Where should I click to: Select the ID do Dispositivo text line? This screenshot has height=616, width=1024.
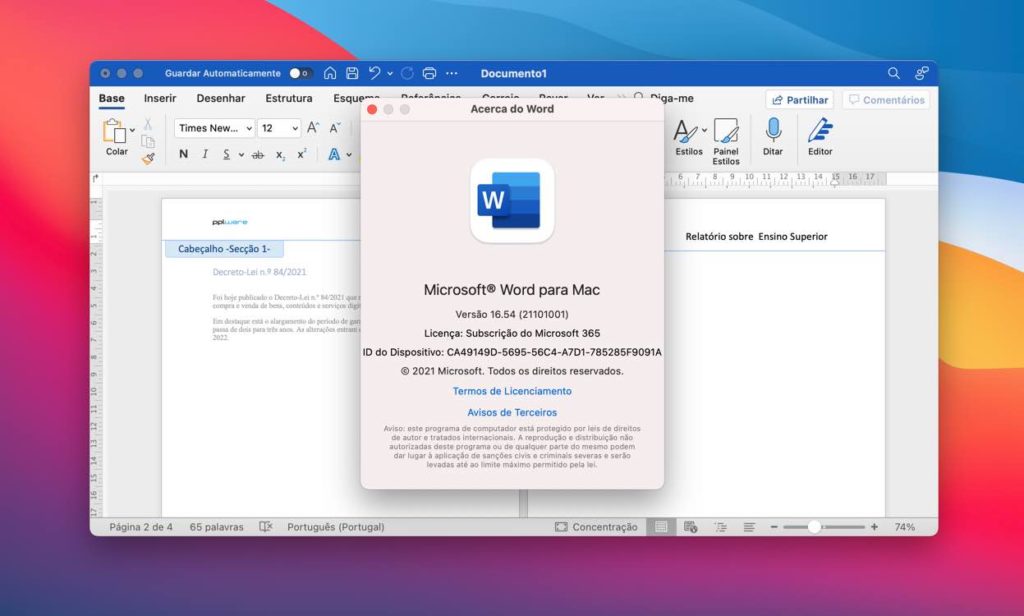tap(512, 352)
